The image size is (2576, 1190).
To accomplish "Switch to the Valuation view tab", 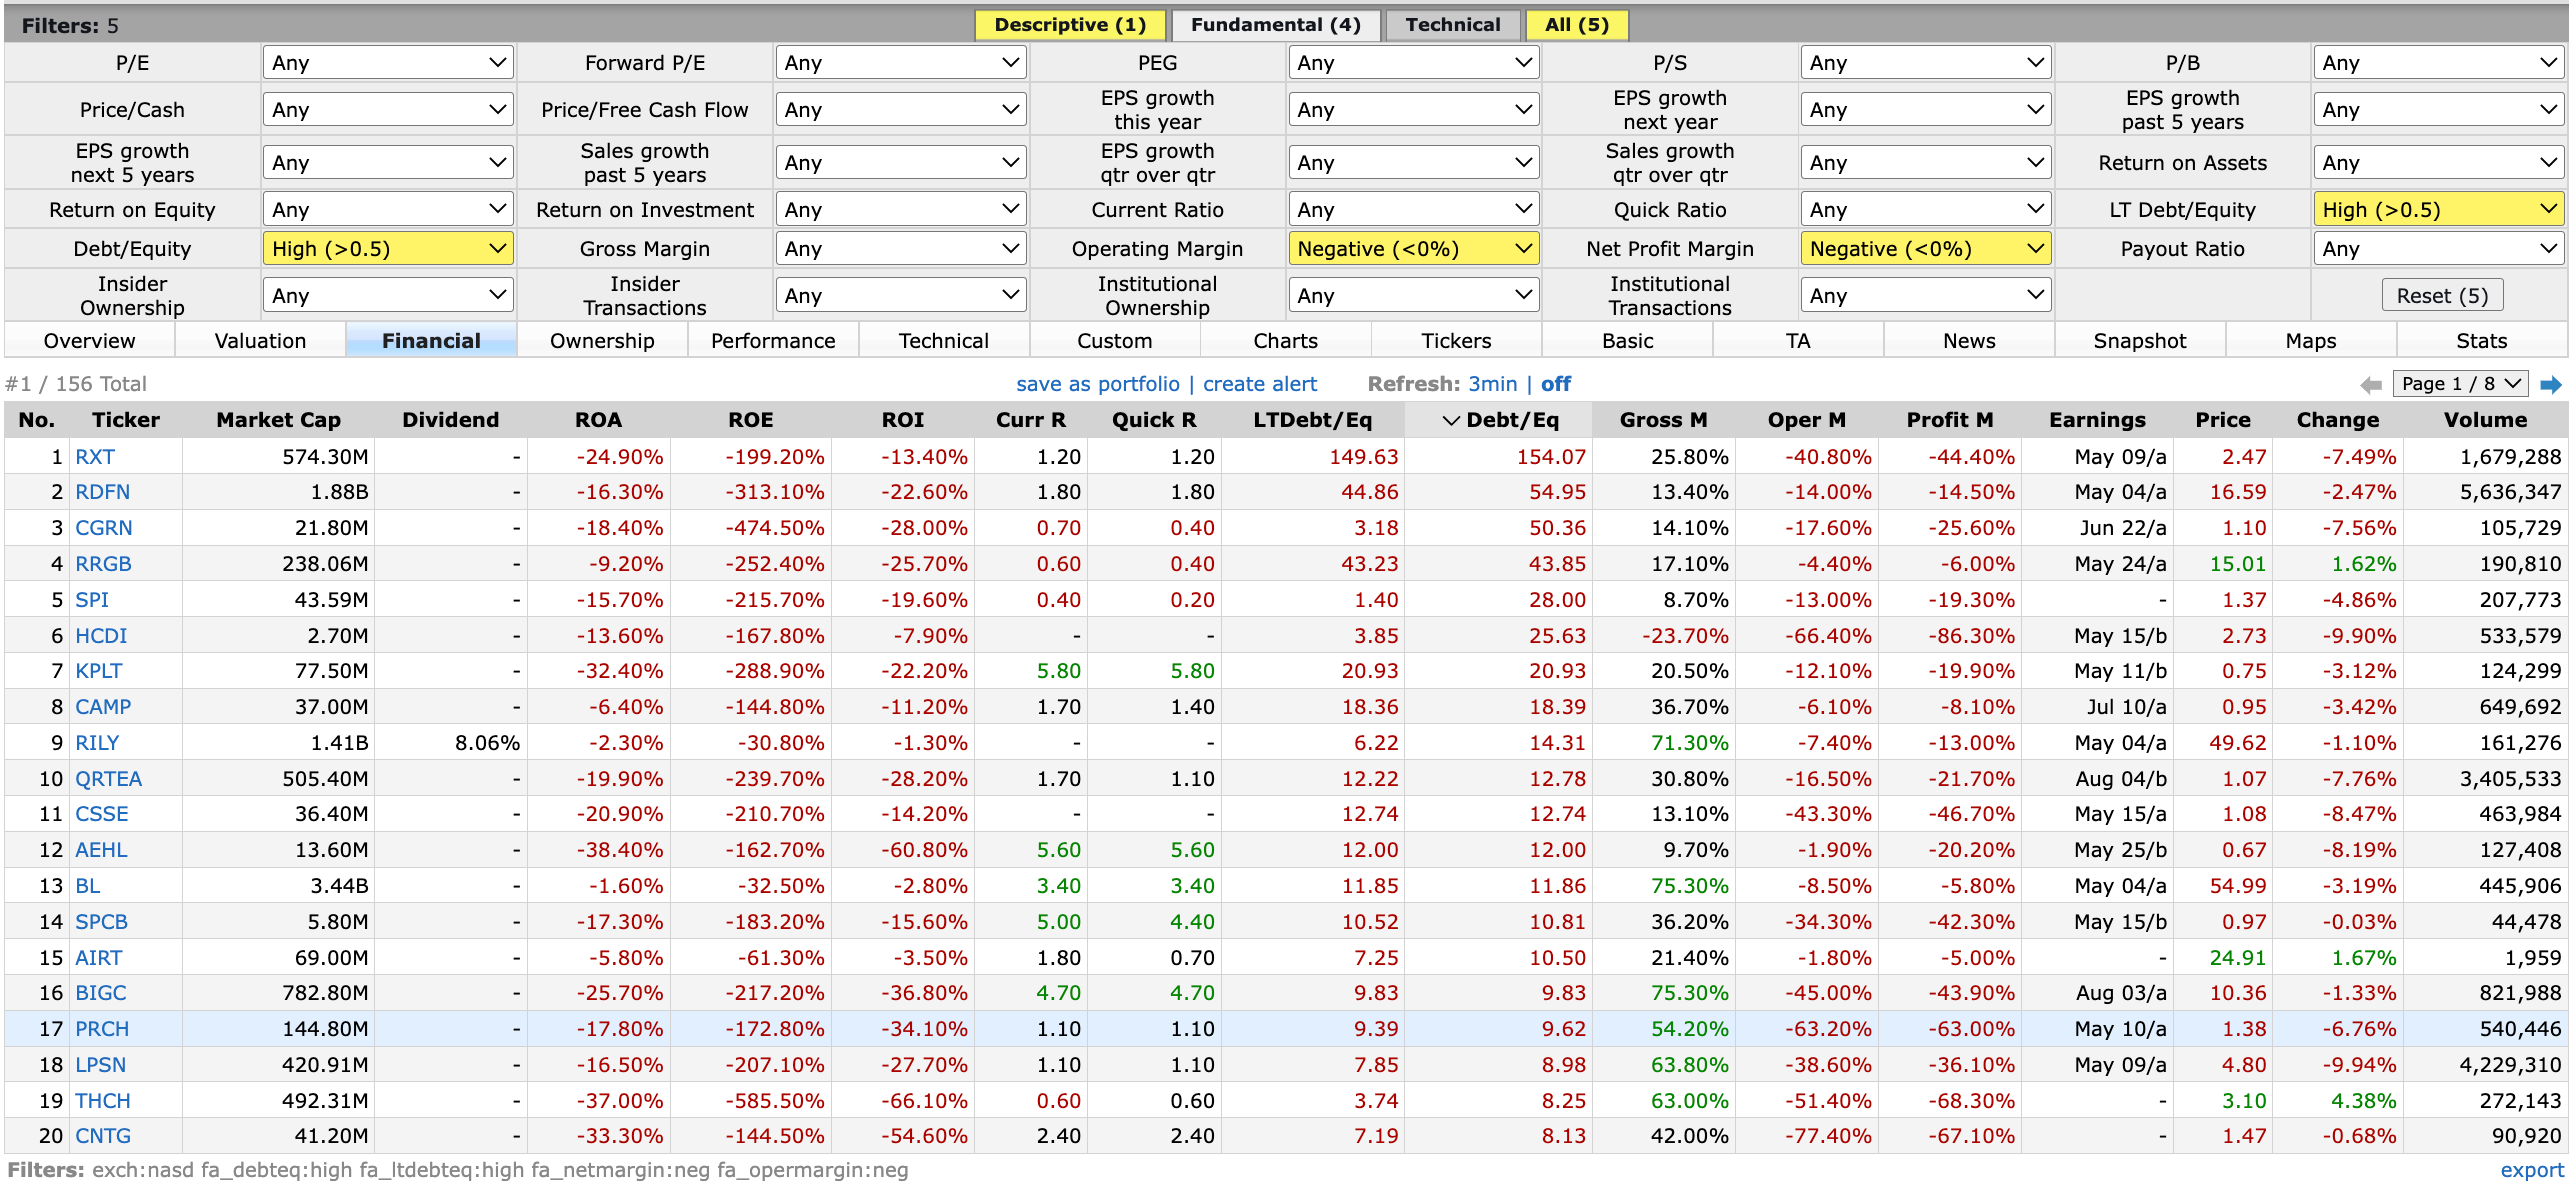I will [260, 341].
